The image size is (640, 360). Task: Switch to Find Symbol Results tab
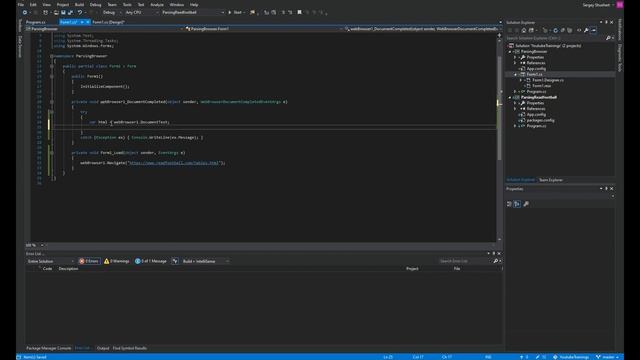[129, 348]
